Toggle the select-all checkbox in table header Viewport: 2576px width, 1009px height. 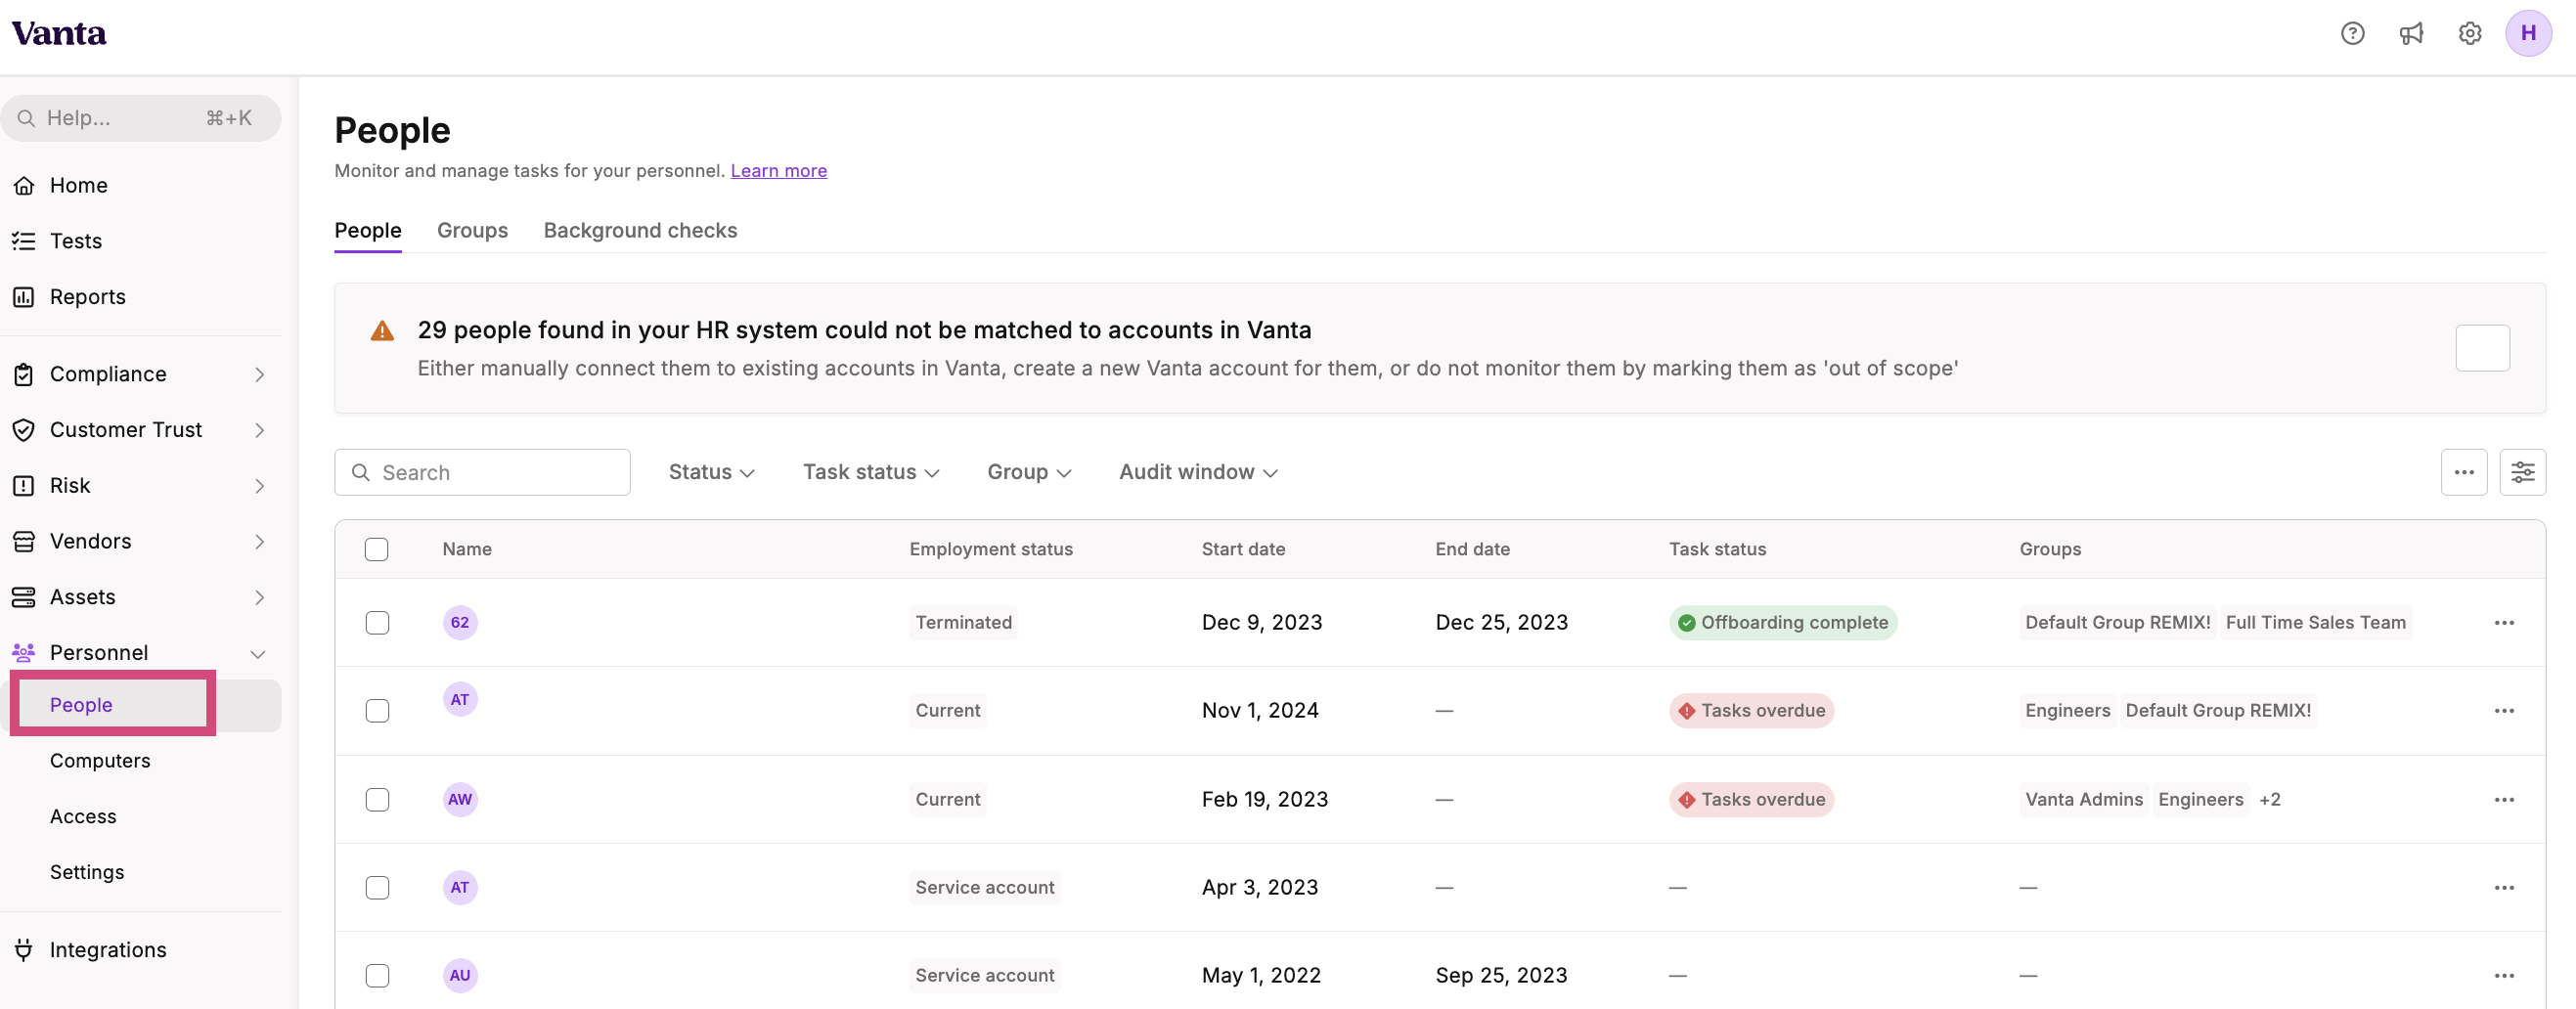tap(377, 549)
